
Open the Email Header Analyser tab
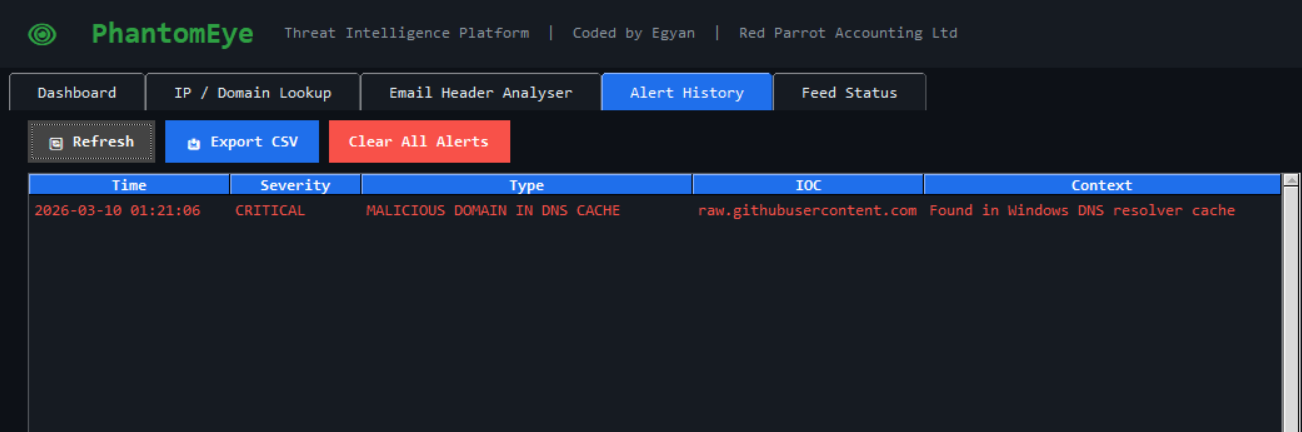tap(481, 92)
